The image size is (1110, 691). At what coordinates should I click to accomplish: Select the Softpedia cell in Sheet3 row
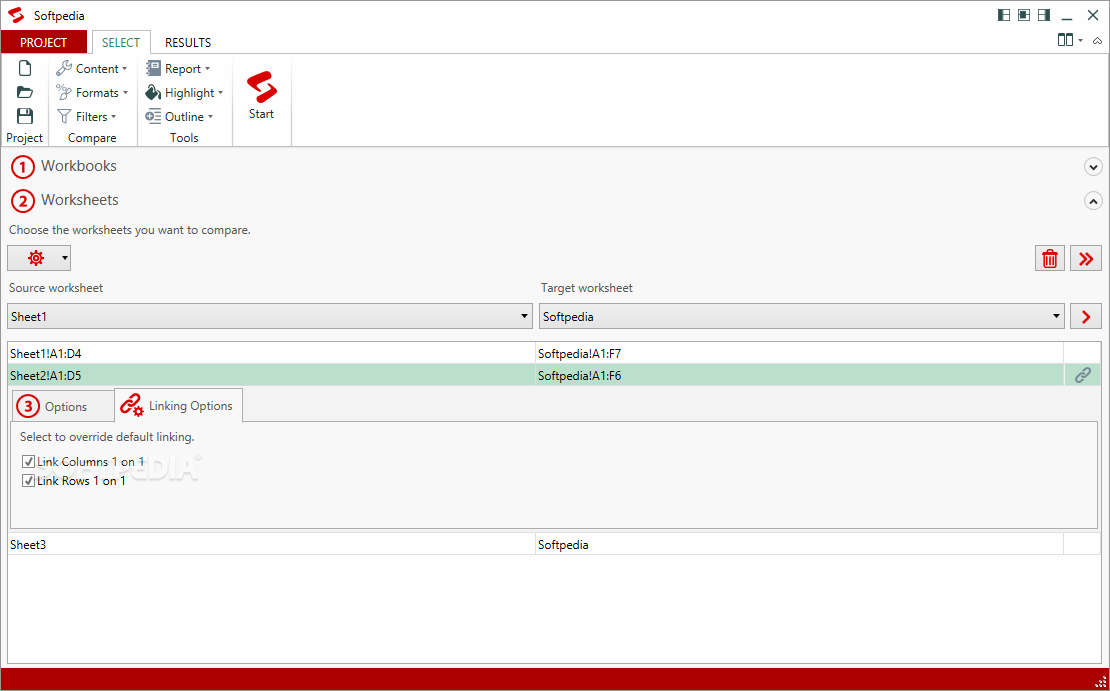pyautogui.click(x=799, y=544)
